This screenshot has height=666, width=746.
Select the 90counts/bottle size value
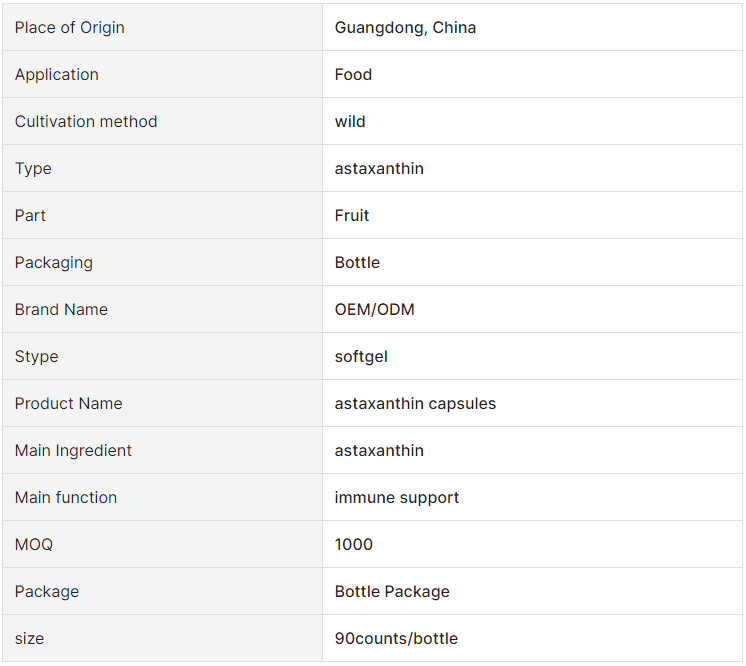click(x=396, y=638)
